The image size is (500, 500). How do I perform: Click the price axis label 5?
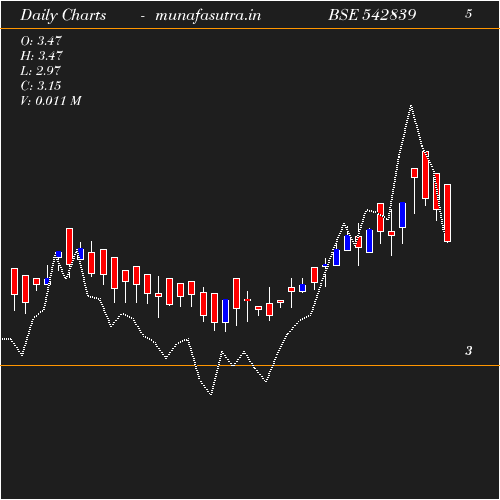[468, 14]
